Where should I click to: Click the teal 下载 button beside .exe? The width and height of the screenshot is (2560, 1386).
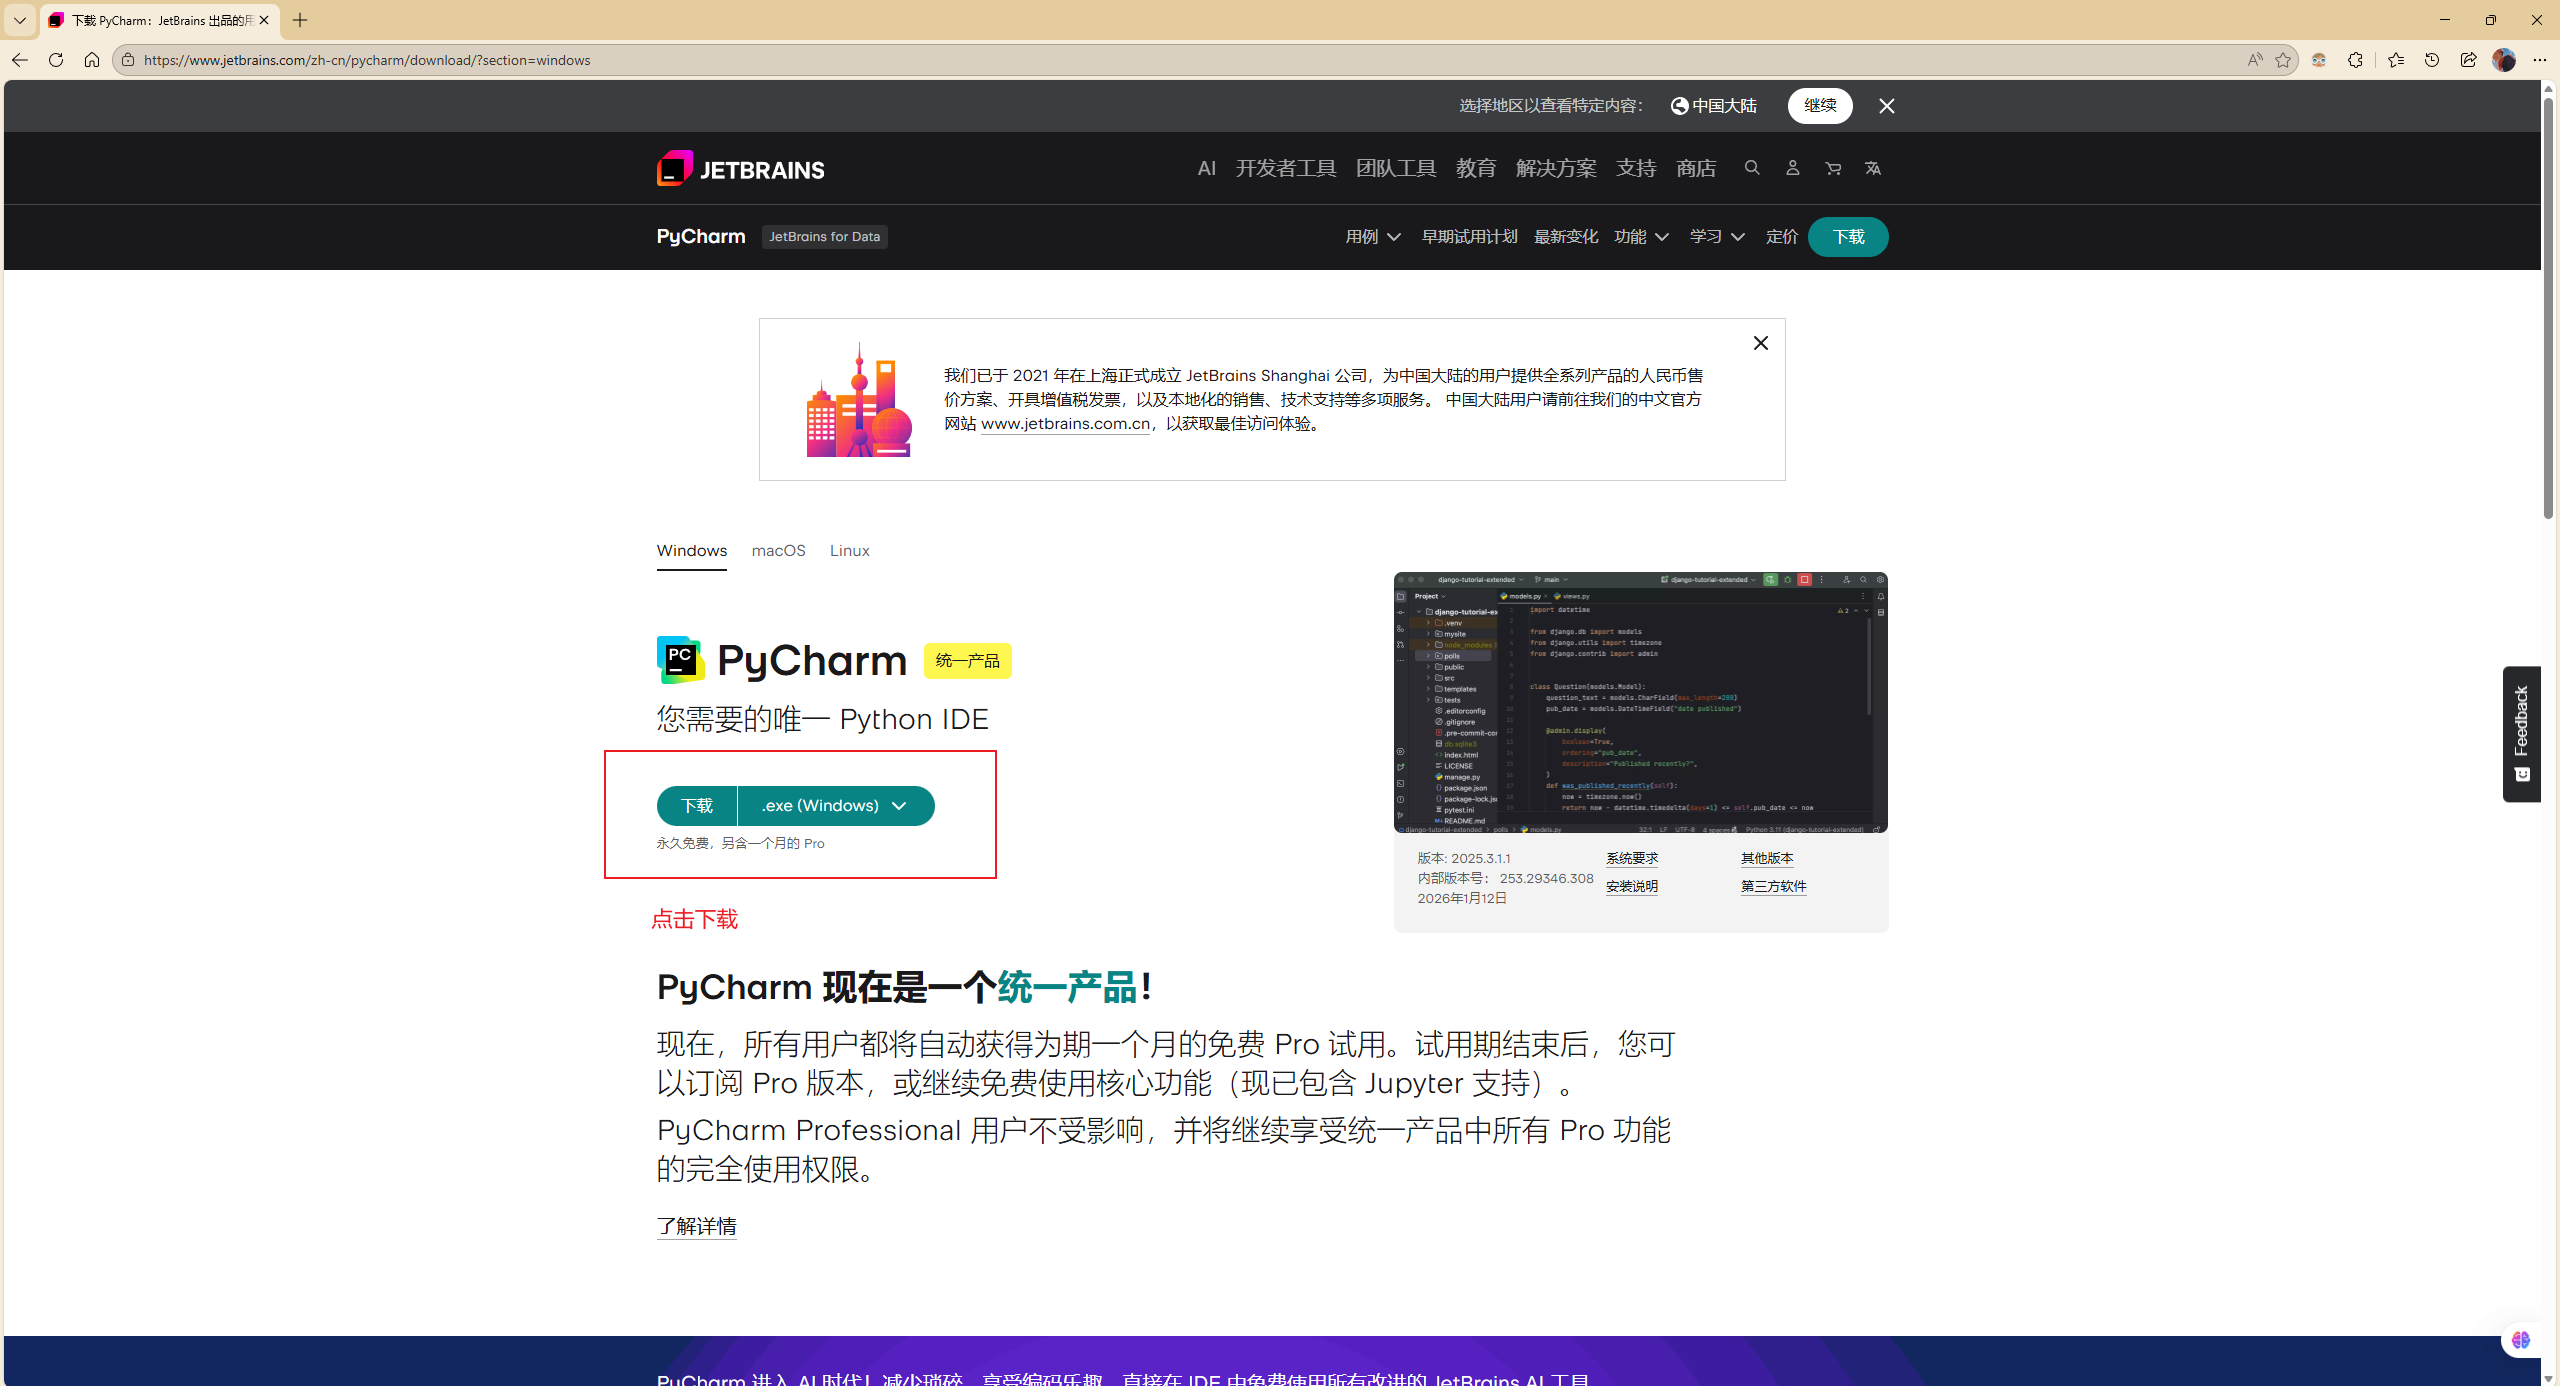[x=697, y=806]
